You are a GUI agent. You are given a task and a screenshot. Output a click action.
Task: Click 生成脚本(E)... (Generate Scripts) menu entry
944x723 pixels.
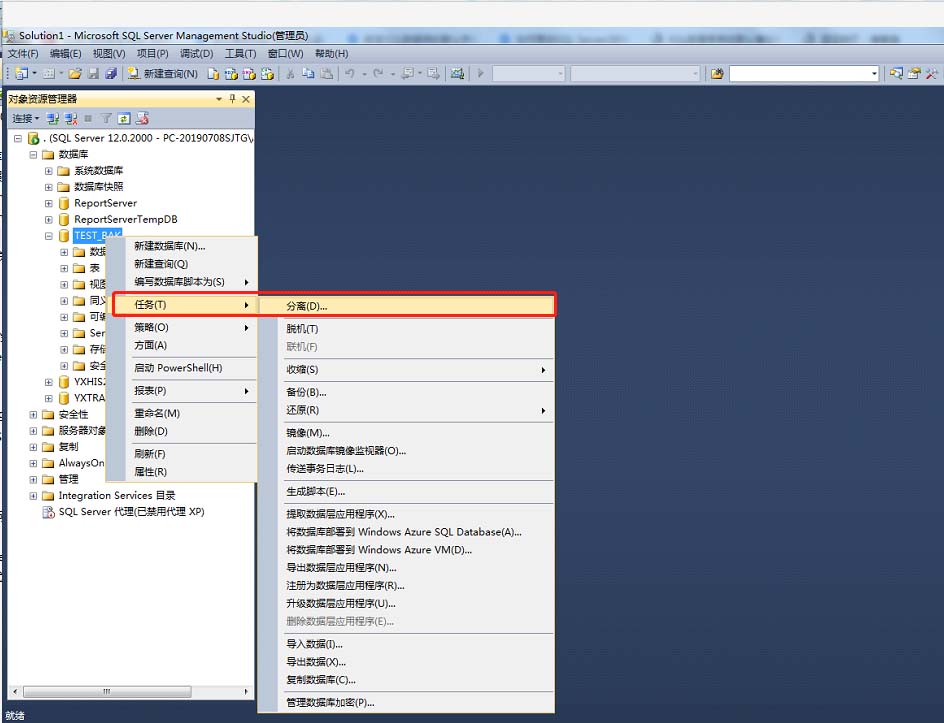pyautogui.click(x=315, y=491)
